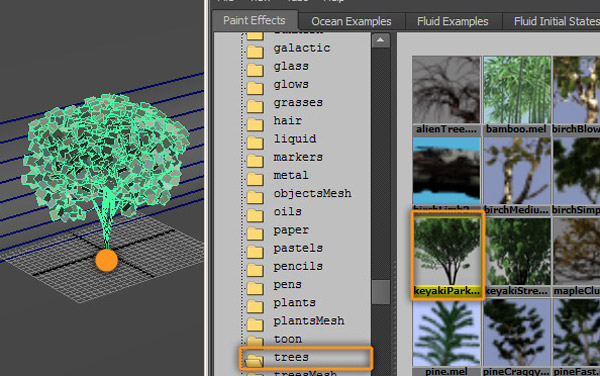
Task: Select the keyakiPark tree brush thumbnail
Action: (447, 255)
